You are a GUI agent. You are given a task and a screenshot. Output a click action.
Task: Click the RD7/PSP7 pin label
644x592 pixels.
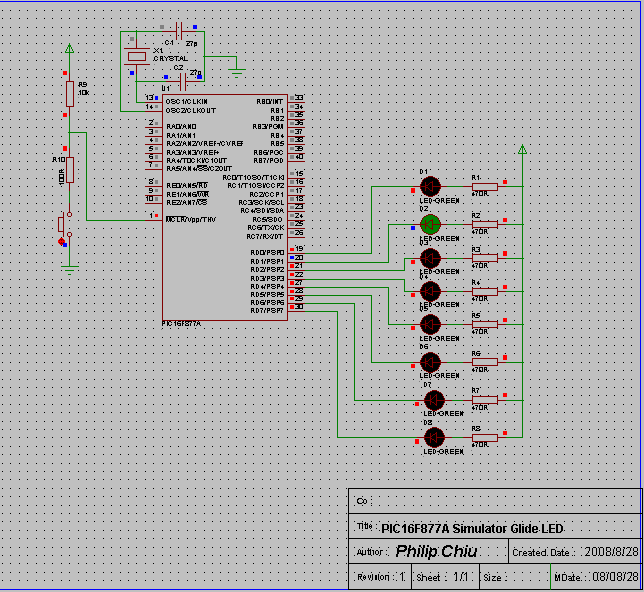267,311
